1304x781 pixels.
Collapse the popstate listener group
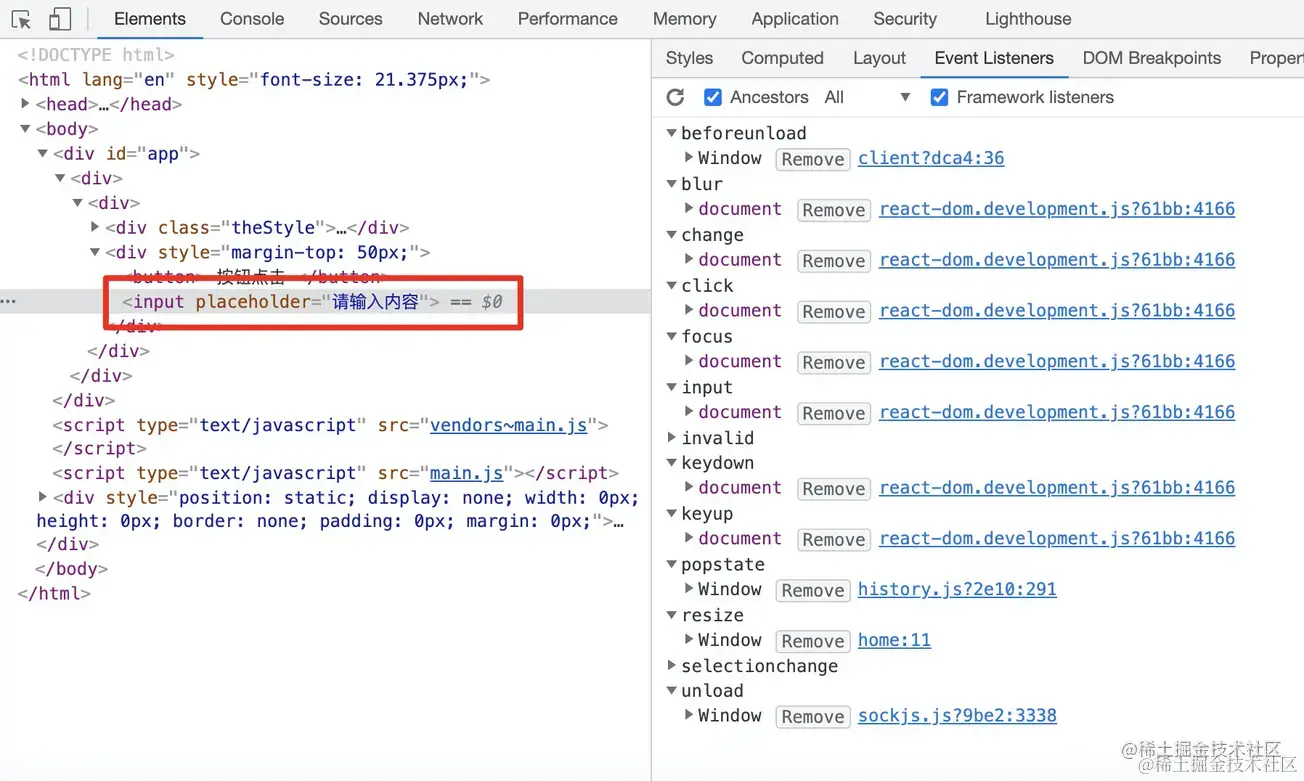672,565
